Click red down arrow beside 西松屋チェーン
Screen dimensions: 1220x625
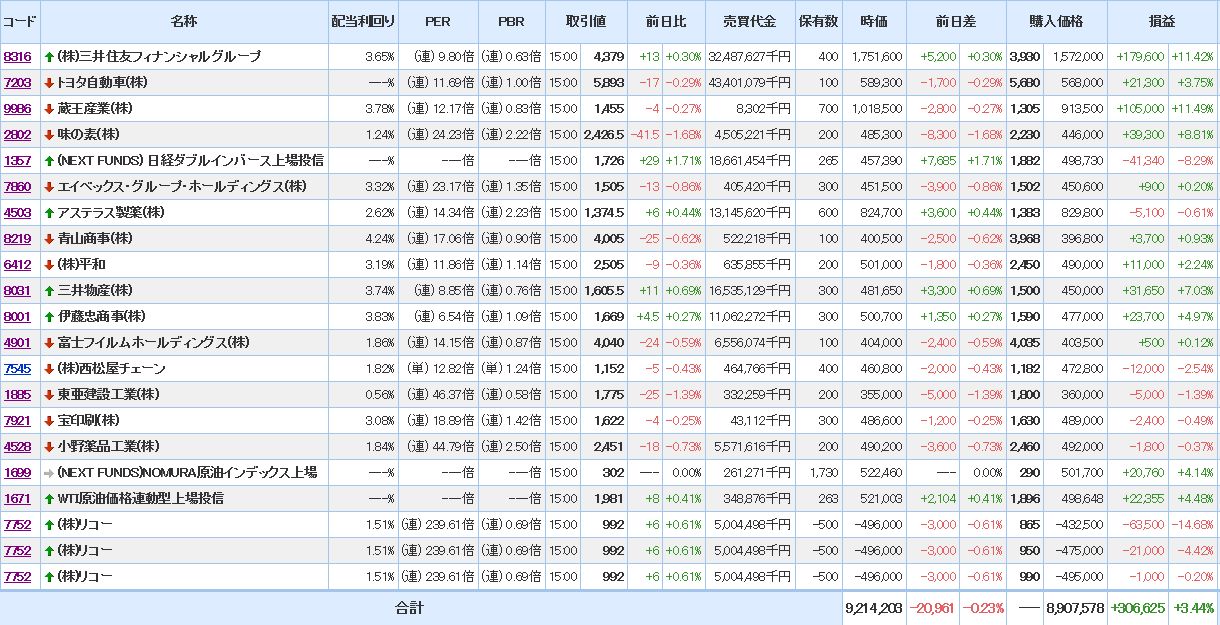(49, 369)
